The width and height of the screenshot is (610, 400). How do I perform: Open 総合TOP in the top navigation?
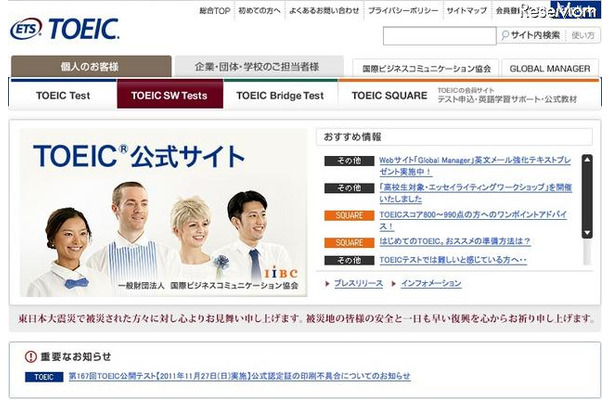point(215,11)
